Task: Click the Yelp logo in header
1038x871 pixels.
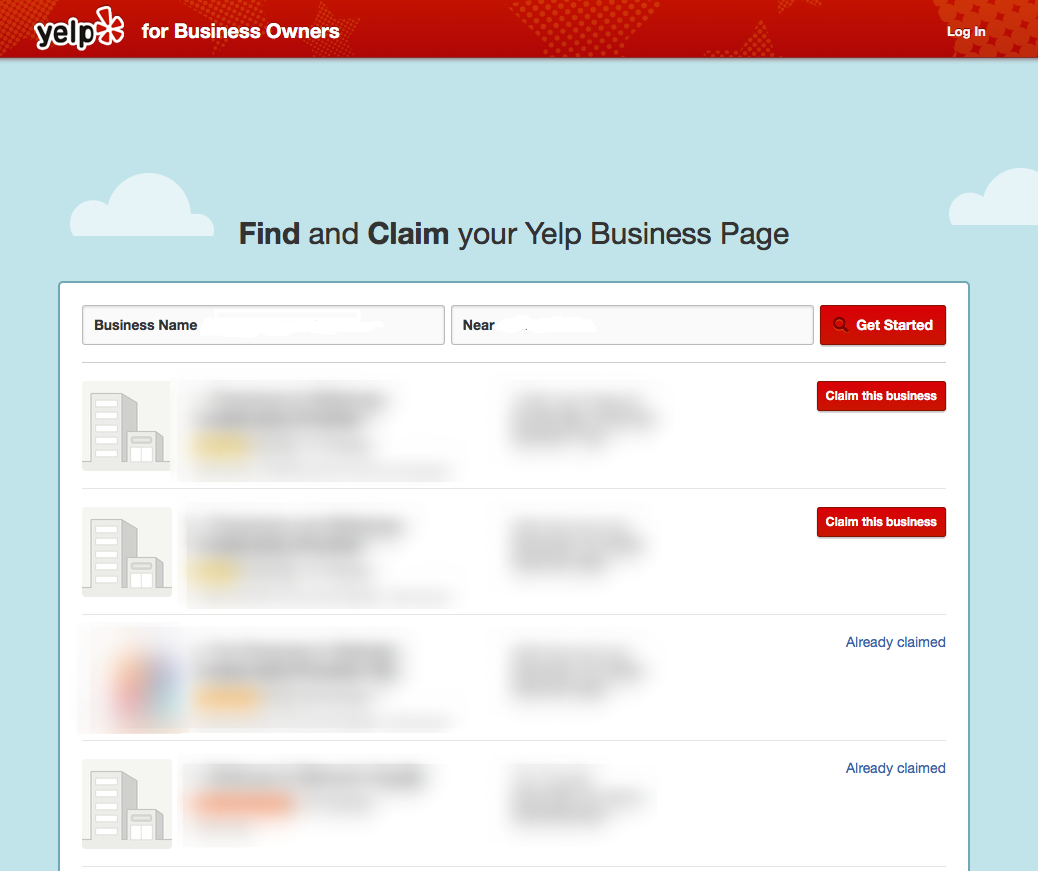Action: [79, 29]
